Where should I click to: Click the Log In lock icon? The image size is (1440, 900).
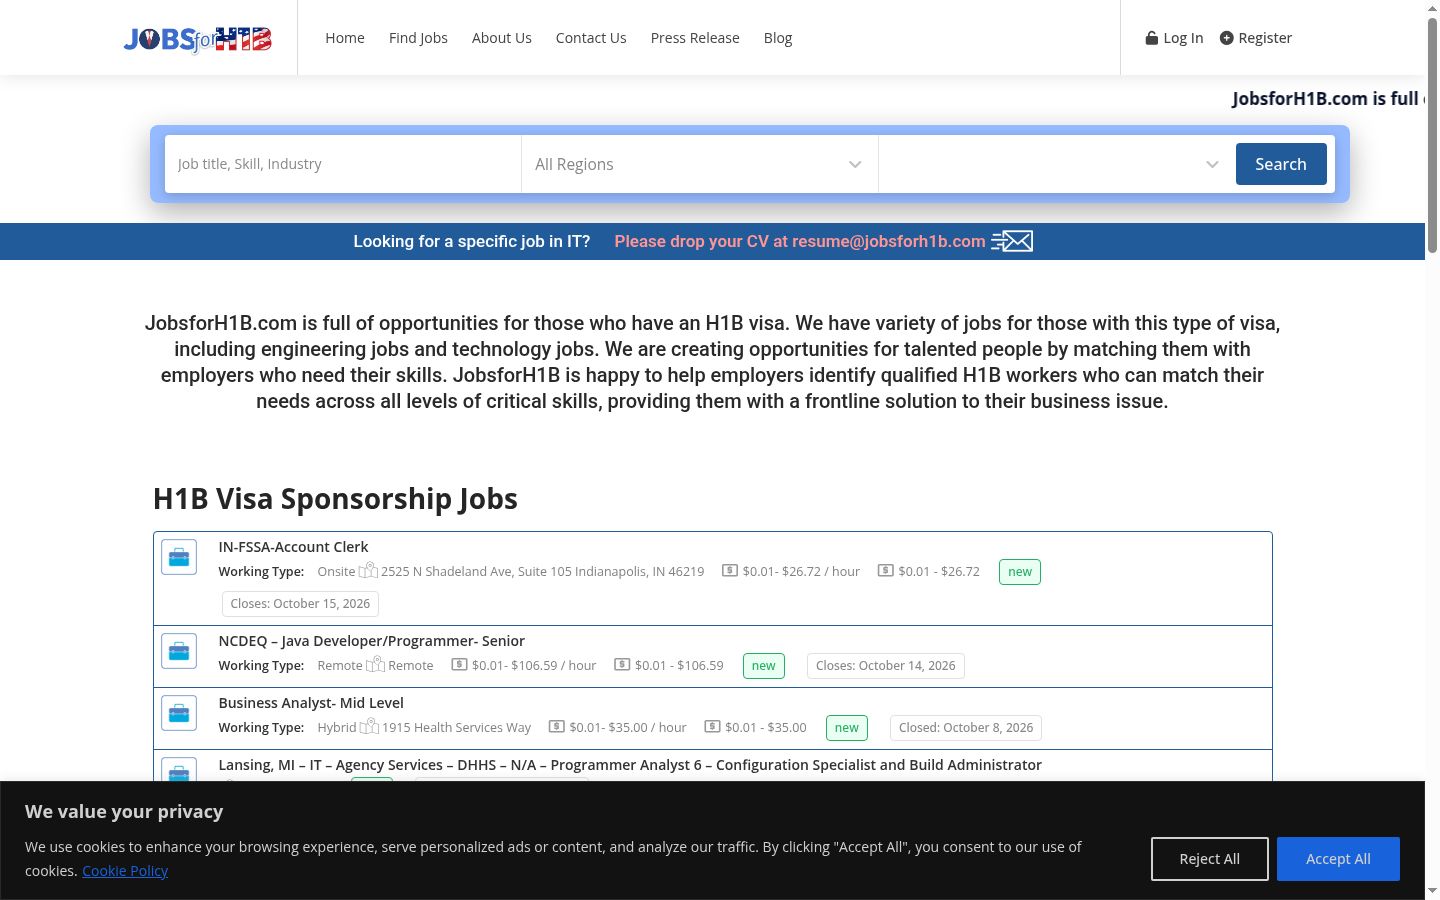1152,38
